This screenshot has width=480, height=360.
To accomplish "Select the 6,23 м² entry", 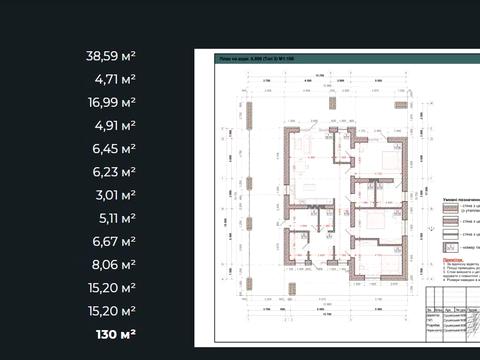I will click(x=114, y=172).
